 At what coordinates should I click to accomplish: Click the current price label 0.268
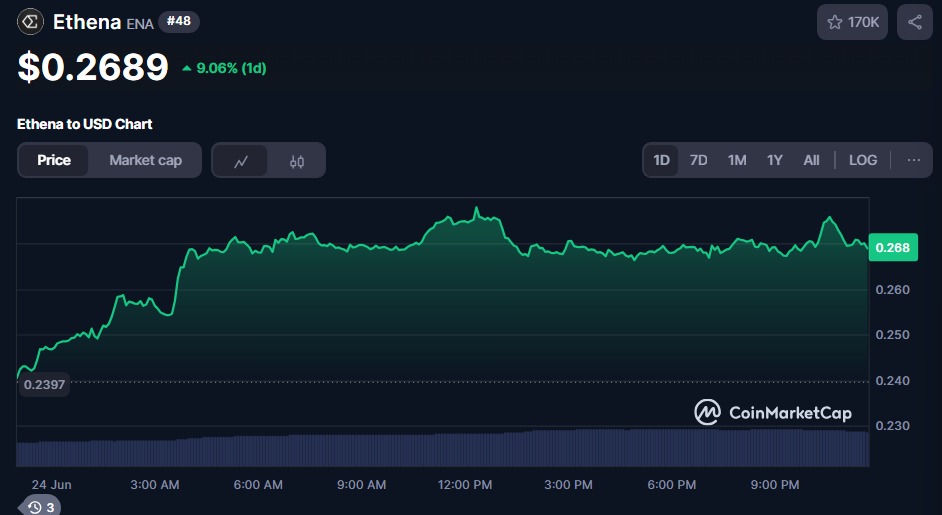click(x=893, y=247)
